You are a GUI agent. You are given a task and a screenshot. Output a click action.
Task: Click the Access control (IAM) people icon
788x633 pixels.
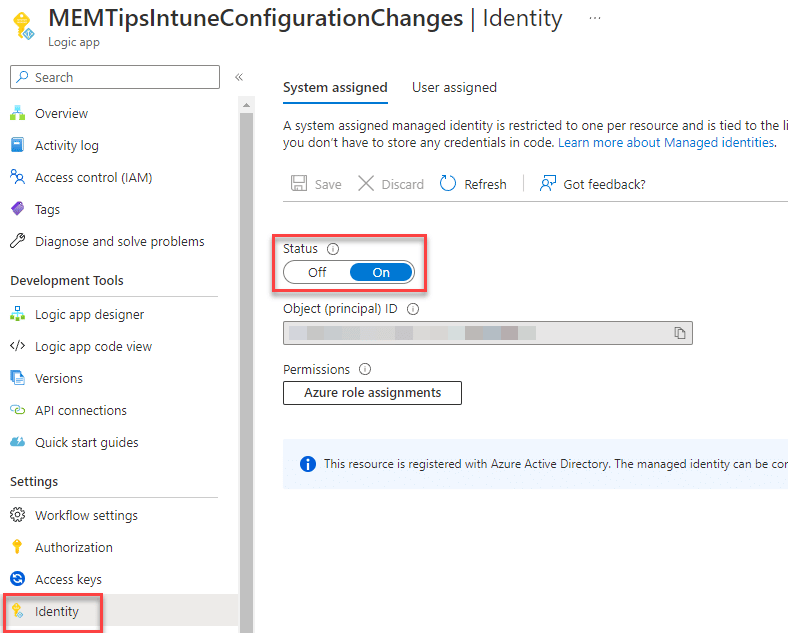(x=18, y=177)
